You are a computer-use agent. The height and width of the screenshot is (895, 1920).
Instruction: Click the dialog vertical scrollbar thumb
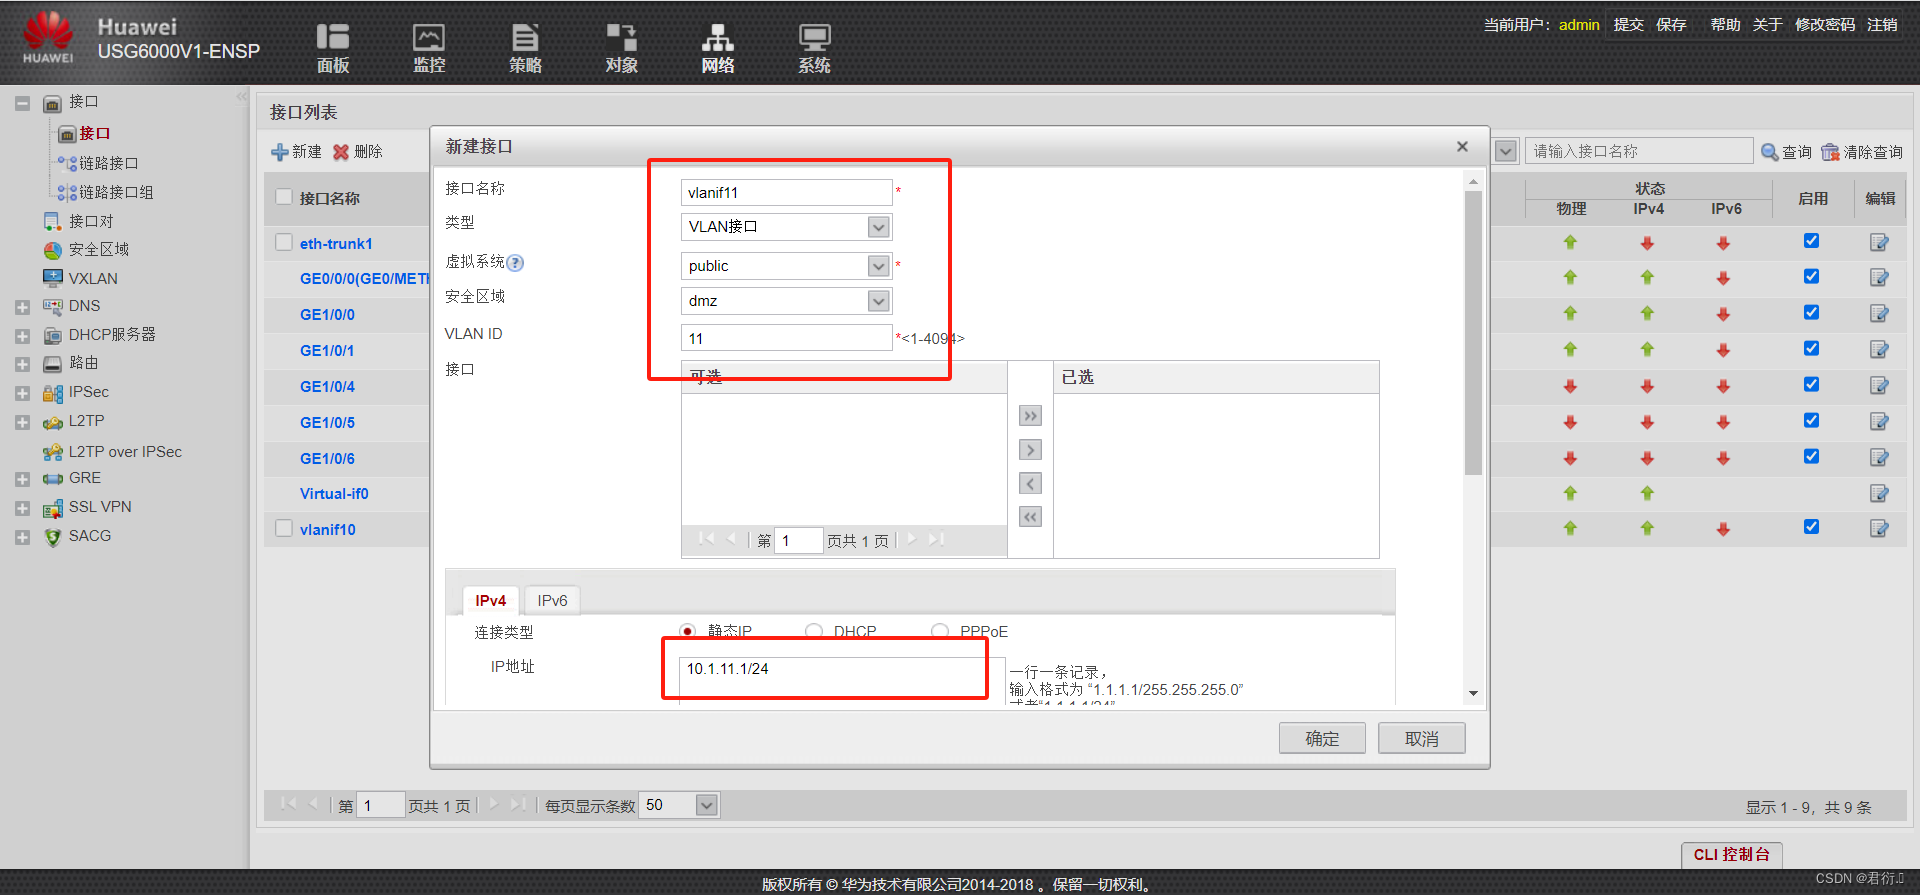(x=1473, y=332)
